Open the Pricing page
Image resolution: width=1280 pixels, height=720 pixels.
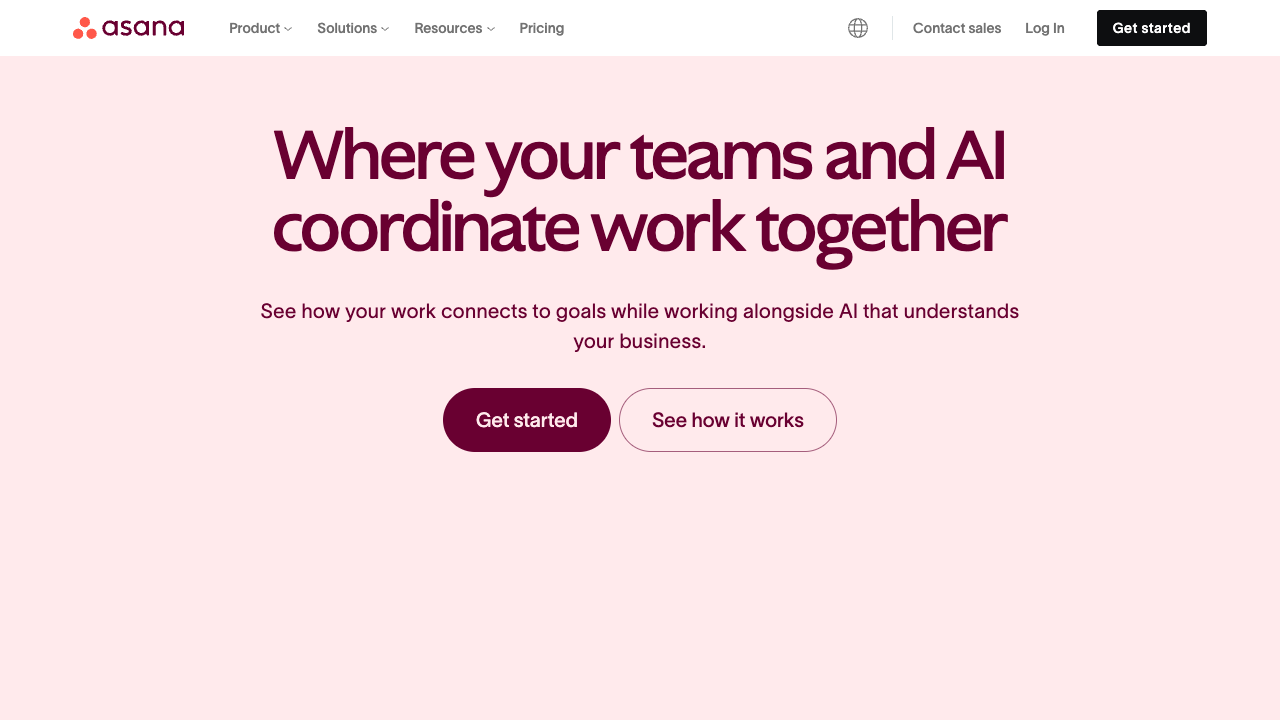[x=541, y=28]
